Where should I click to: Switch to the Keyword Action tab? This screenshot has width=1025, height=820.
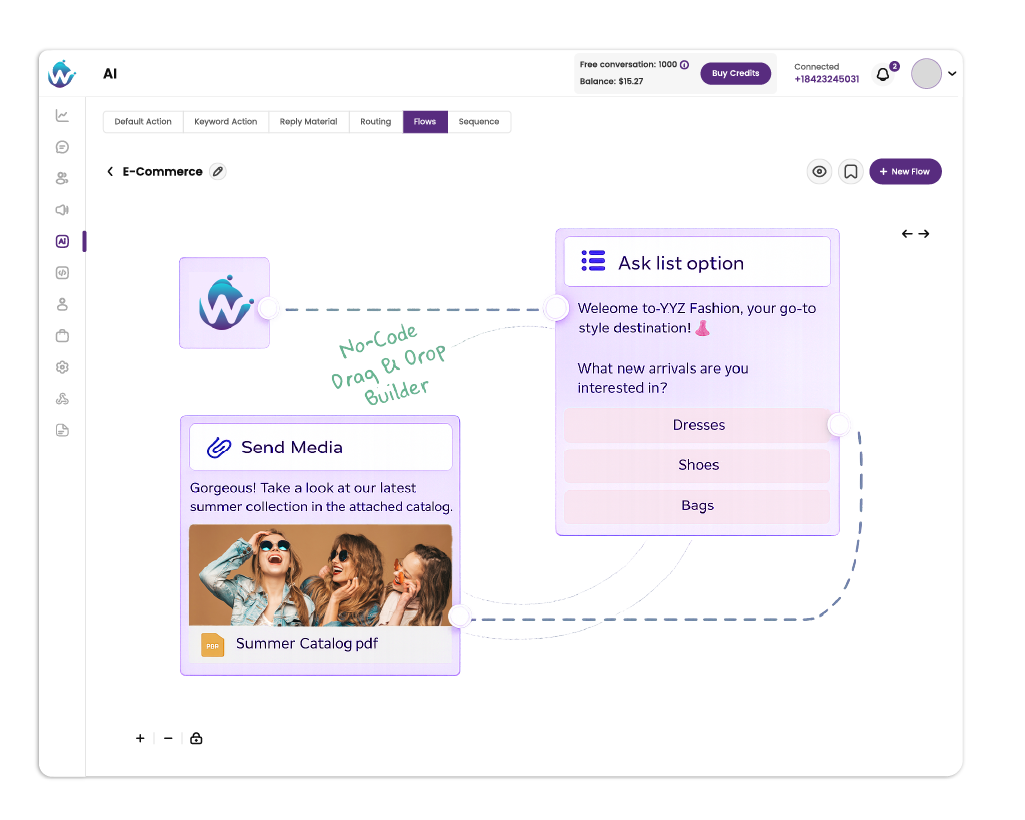[x=226, y=122]
